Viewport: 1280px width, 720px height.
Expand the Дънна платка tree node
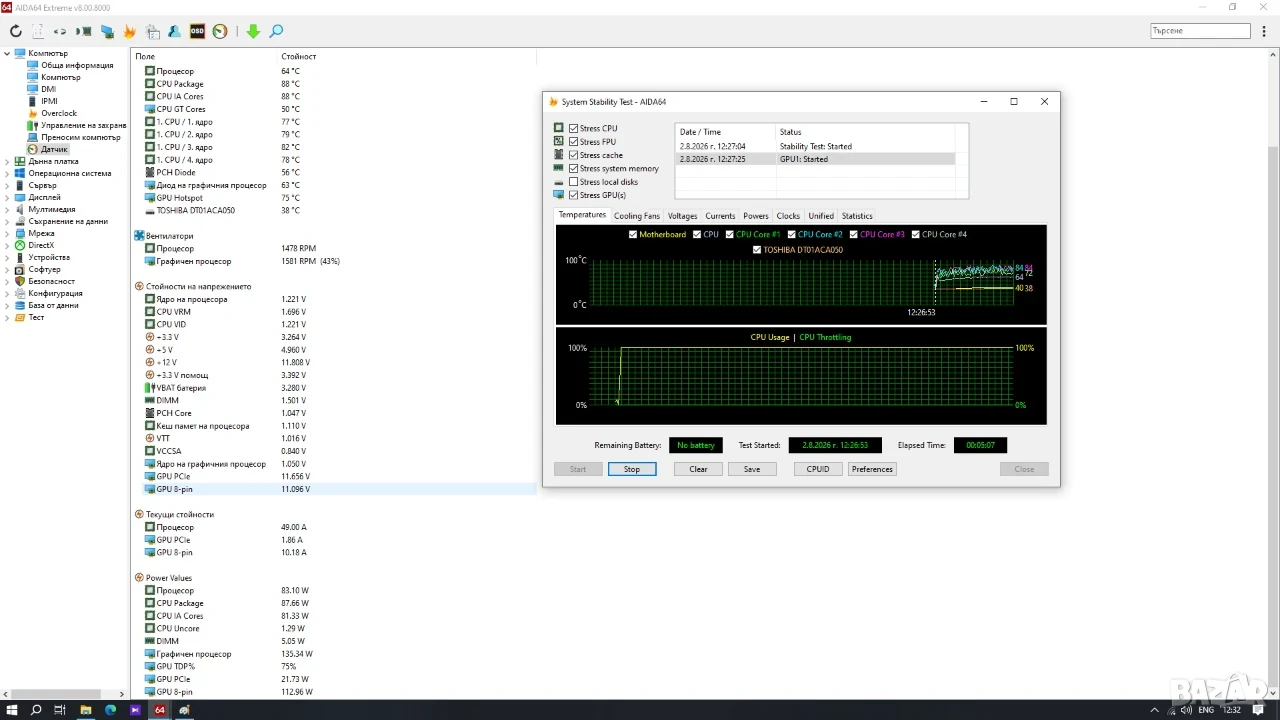pos(8,161)
